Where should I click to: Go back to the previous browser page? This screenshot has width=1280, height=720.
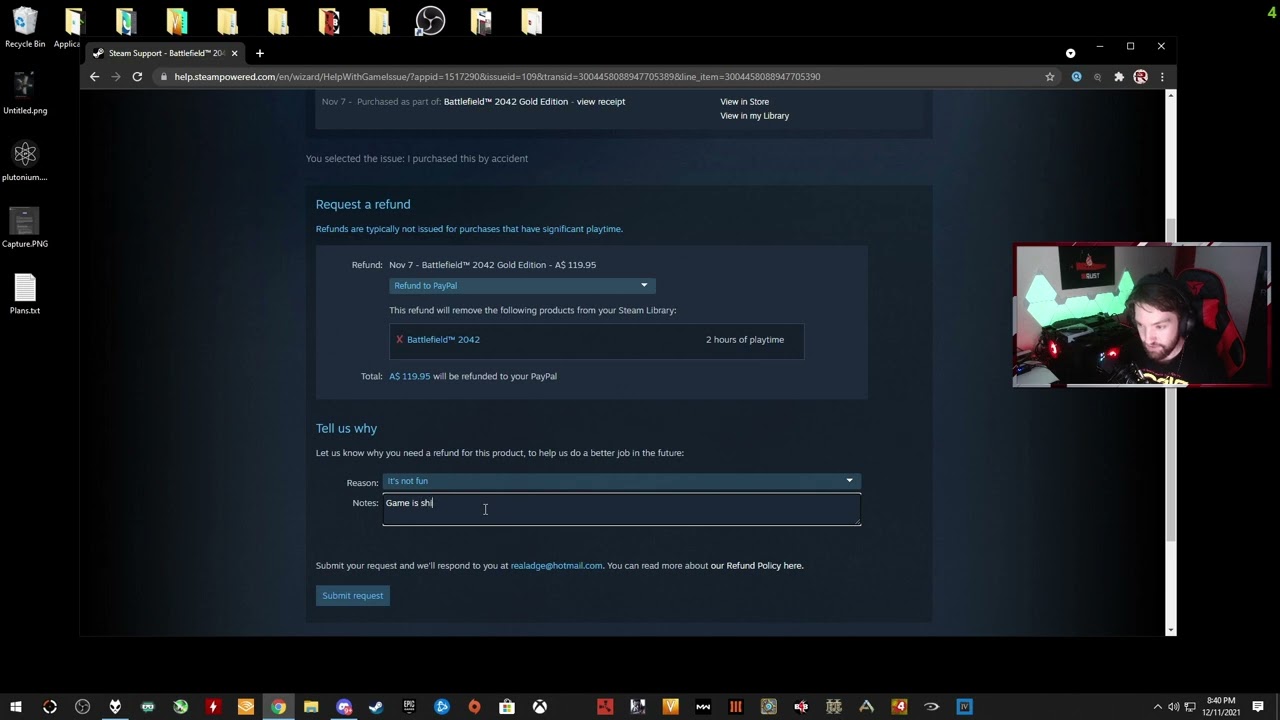coord(95,77)
